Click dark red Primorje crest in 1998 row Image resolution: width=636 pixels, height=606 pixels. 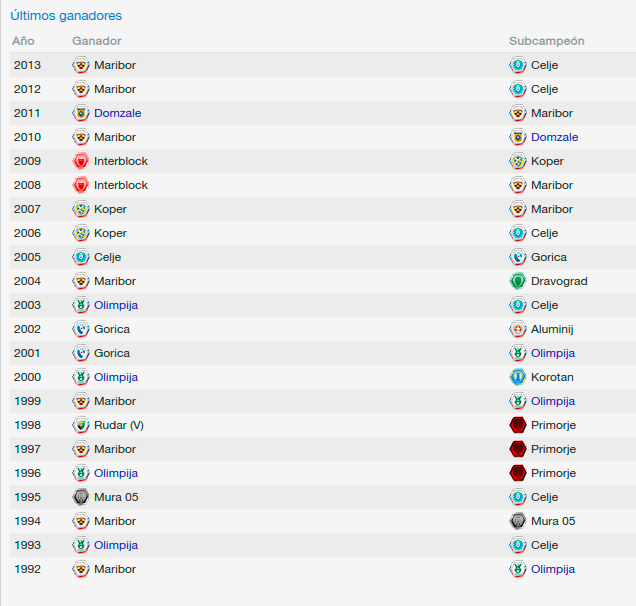[x=518, y=425]
